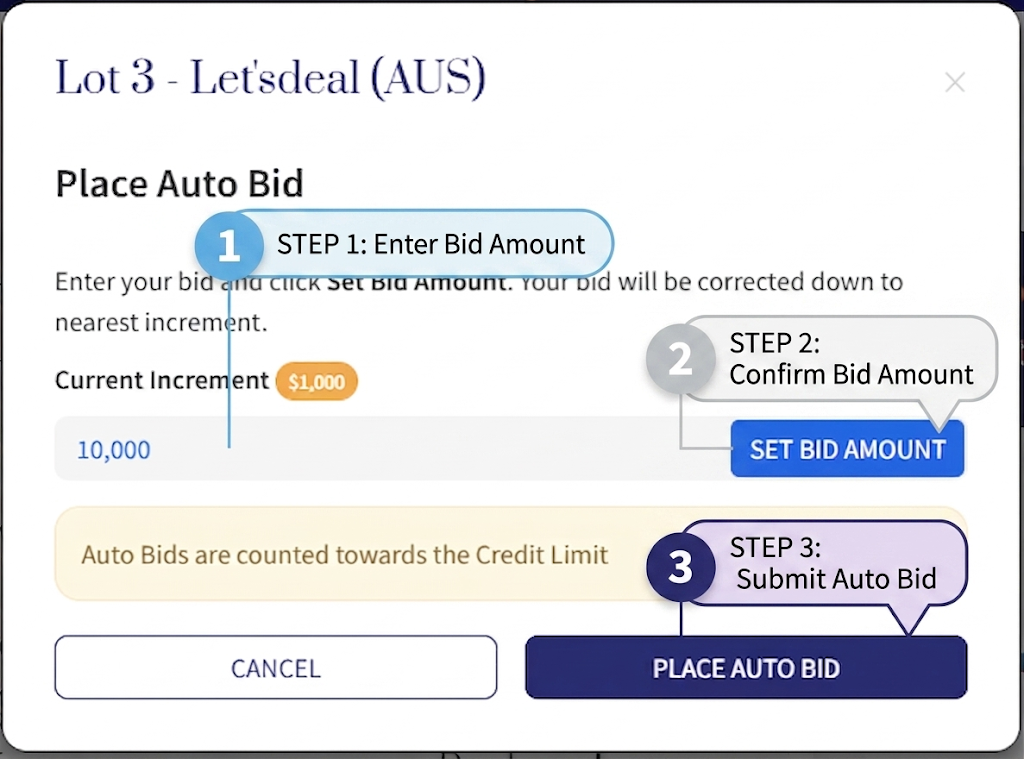
Task: Click the 'STEP 2: Confirm Bid Amount' callout
Action: [851, 359]
